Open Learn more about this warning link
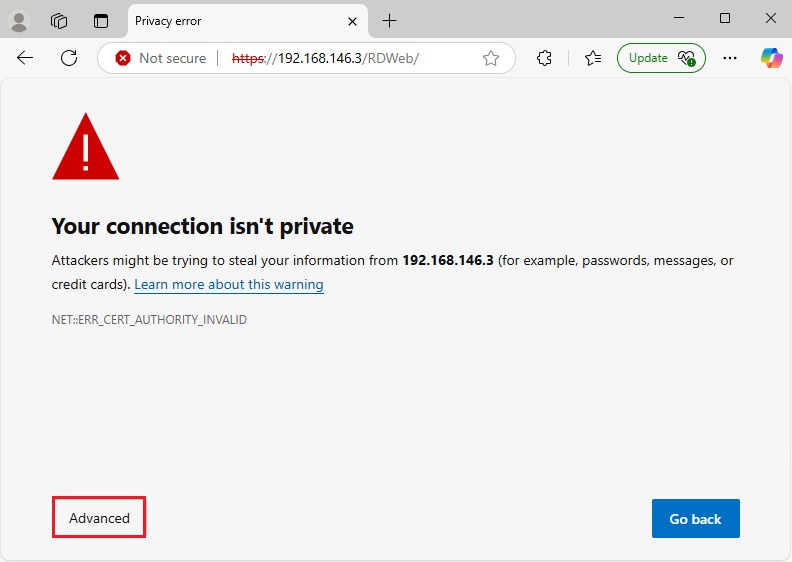This screenshot has height=562, width=792. pos(229,285)
